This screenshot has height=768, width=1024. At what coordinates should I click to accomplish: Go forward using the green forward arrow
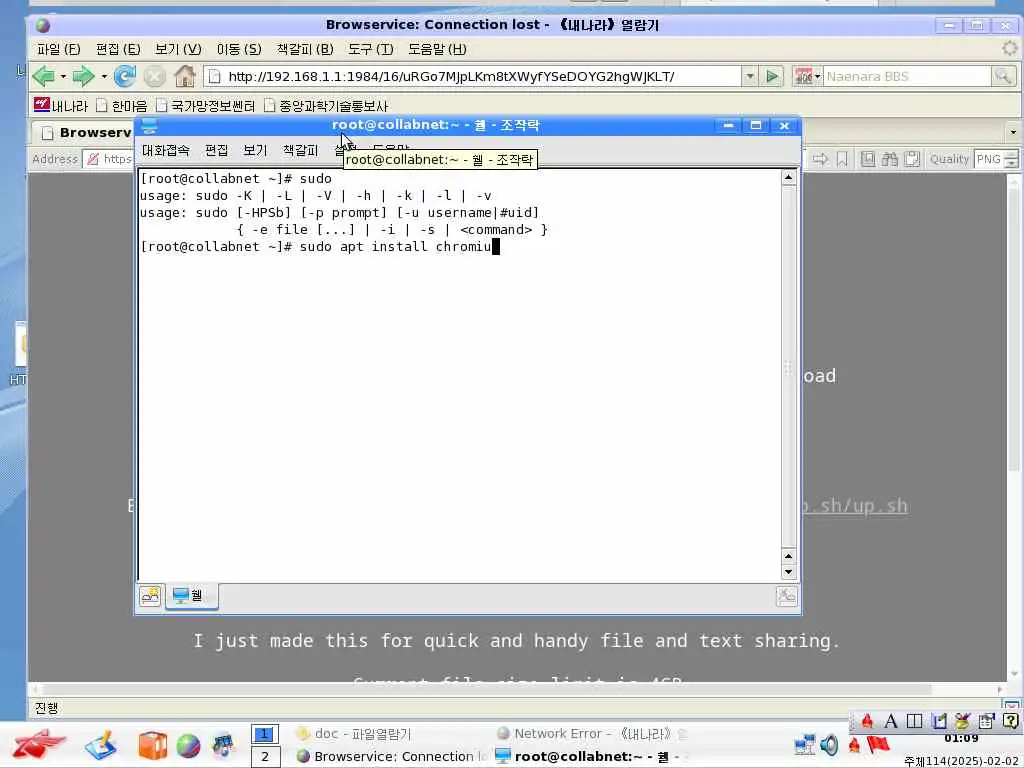point(83,76)
